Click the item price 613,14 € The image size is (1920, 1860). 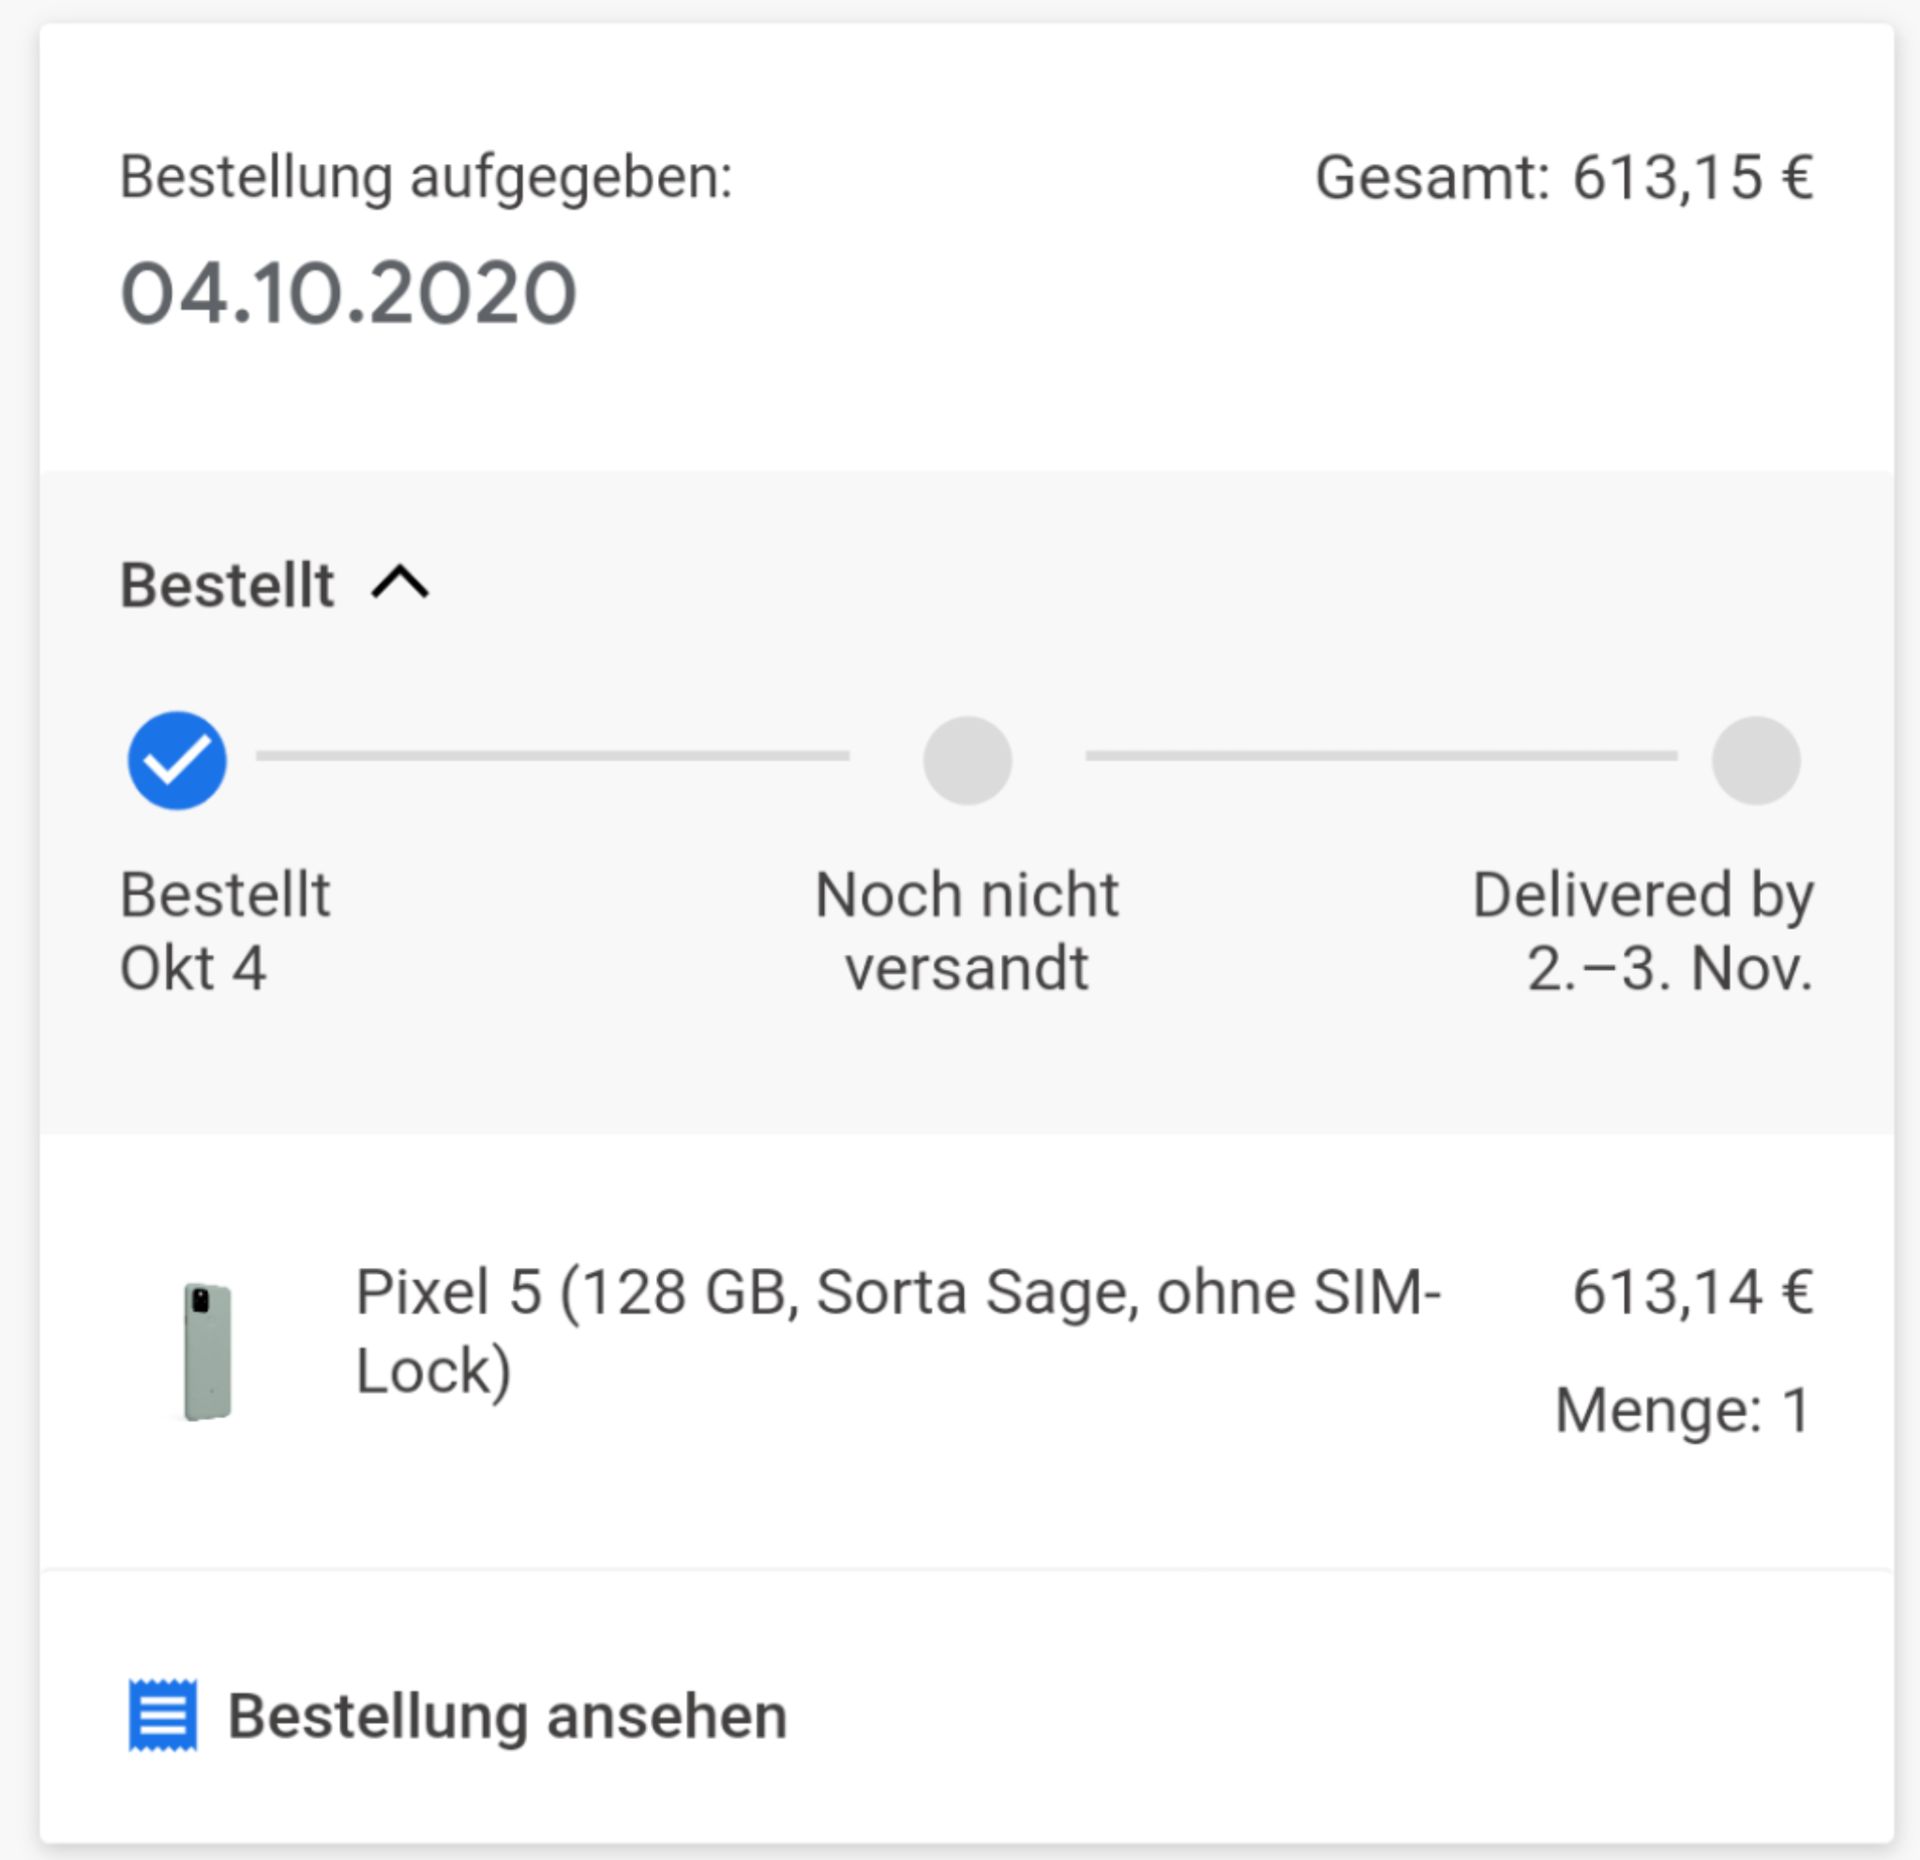[1693, 1291]
